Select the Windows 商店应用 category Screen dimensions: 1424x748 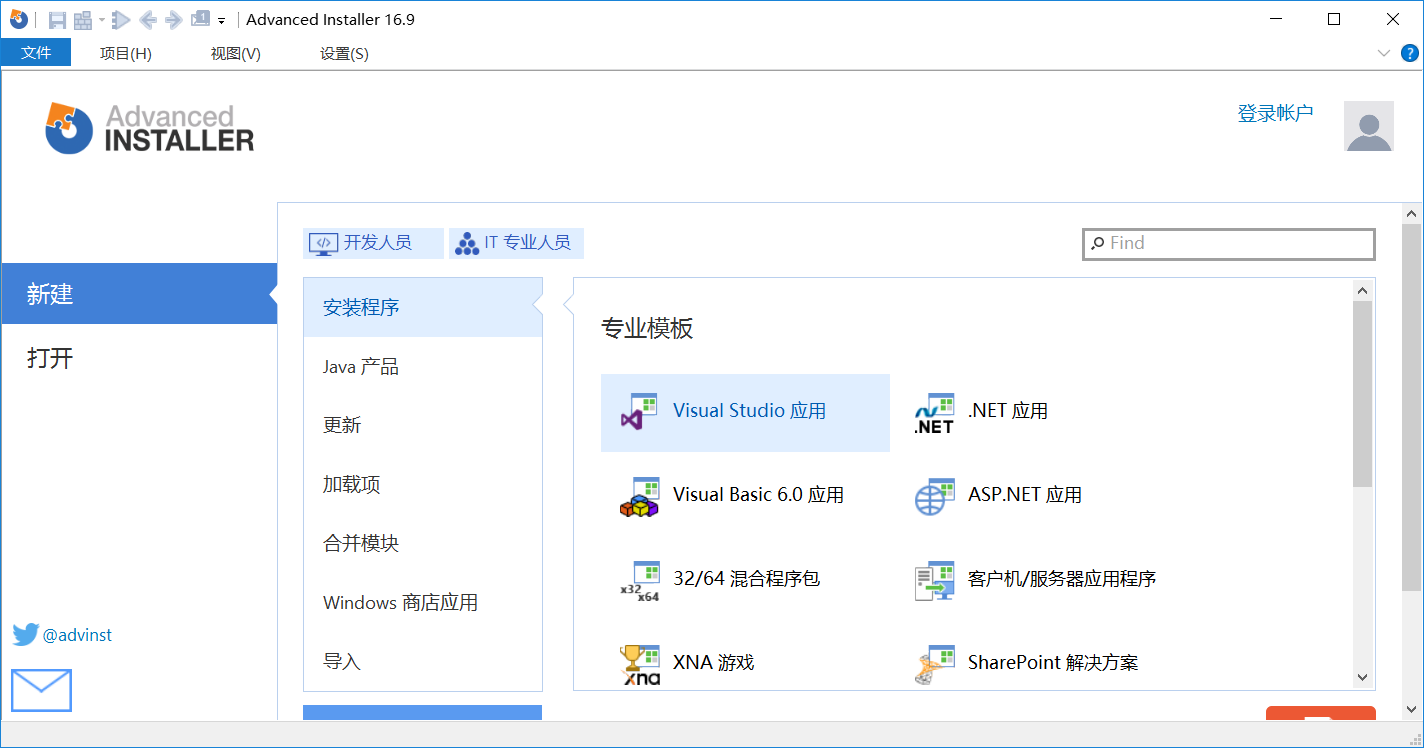pos(423,602)
